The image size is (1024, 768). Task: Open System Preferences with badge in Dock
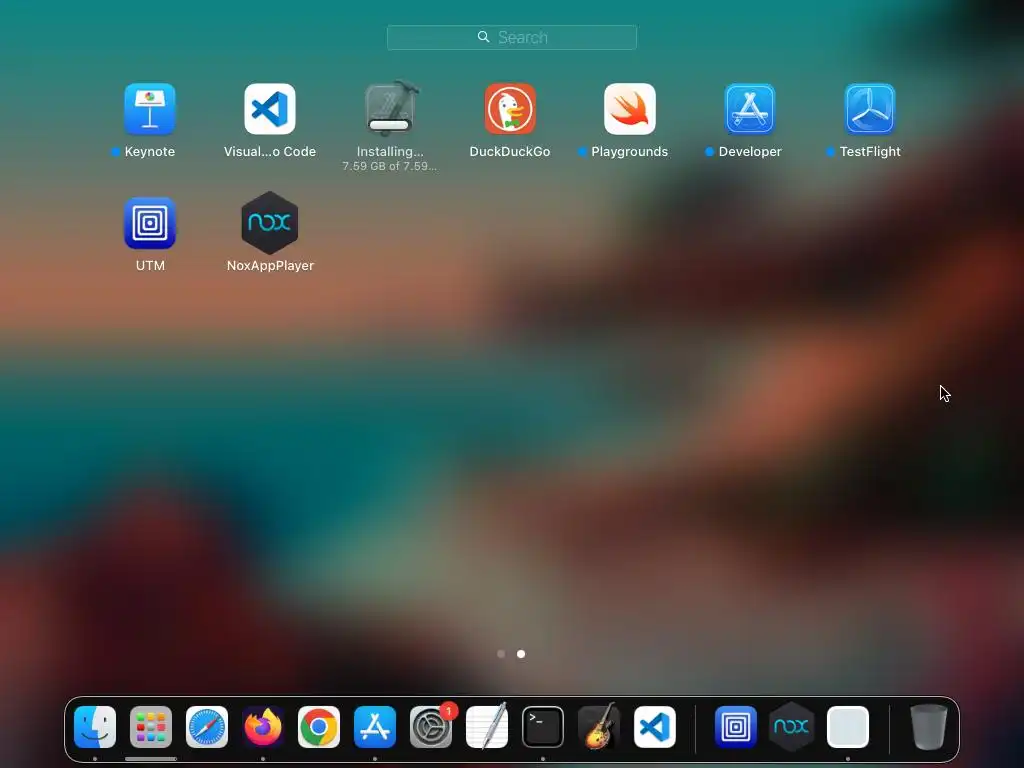click(431, 727)
